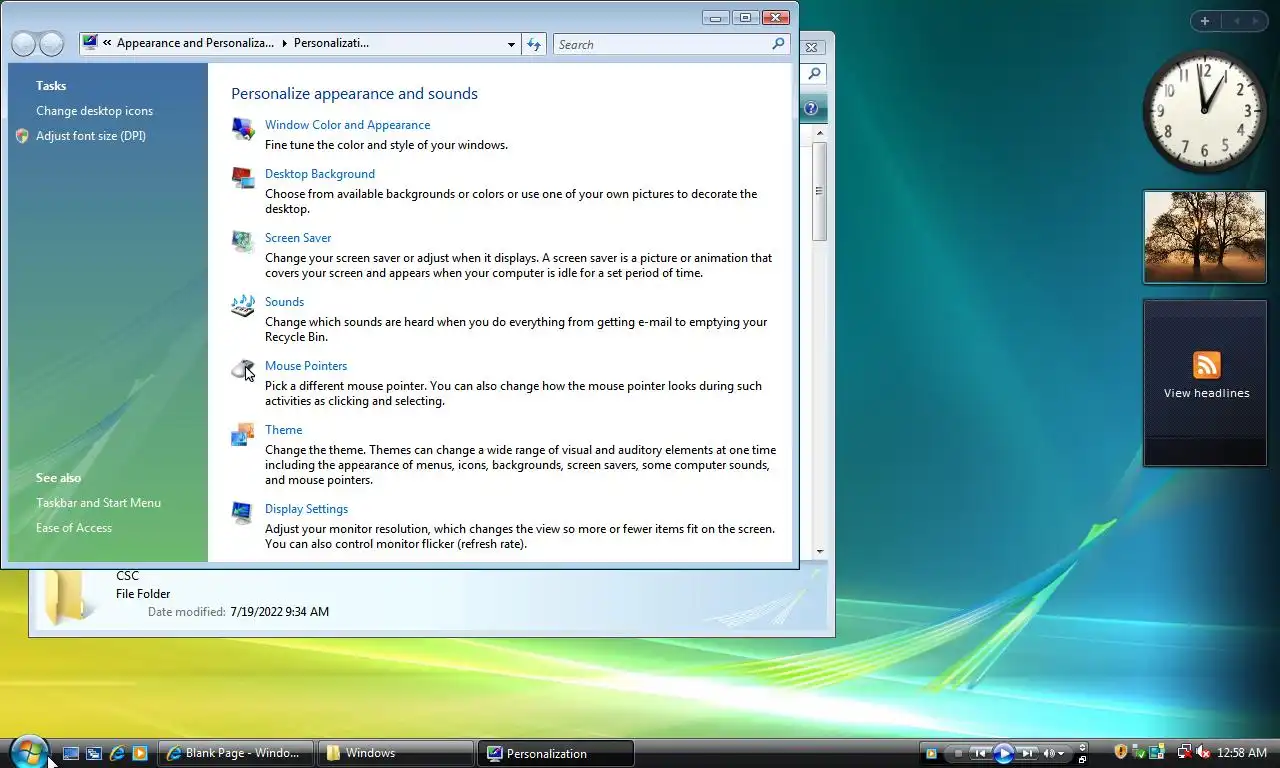Click the Personalization breadcrumb segment
The height and width of the screenshot is (768, 1280).
331,44
